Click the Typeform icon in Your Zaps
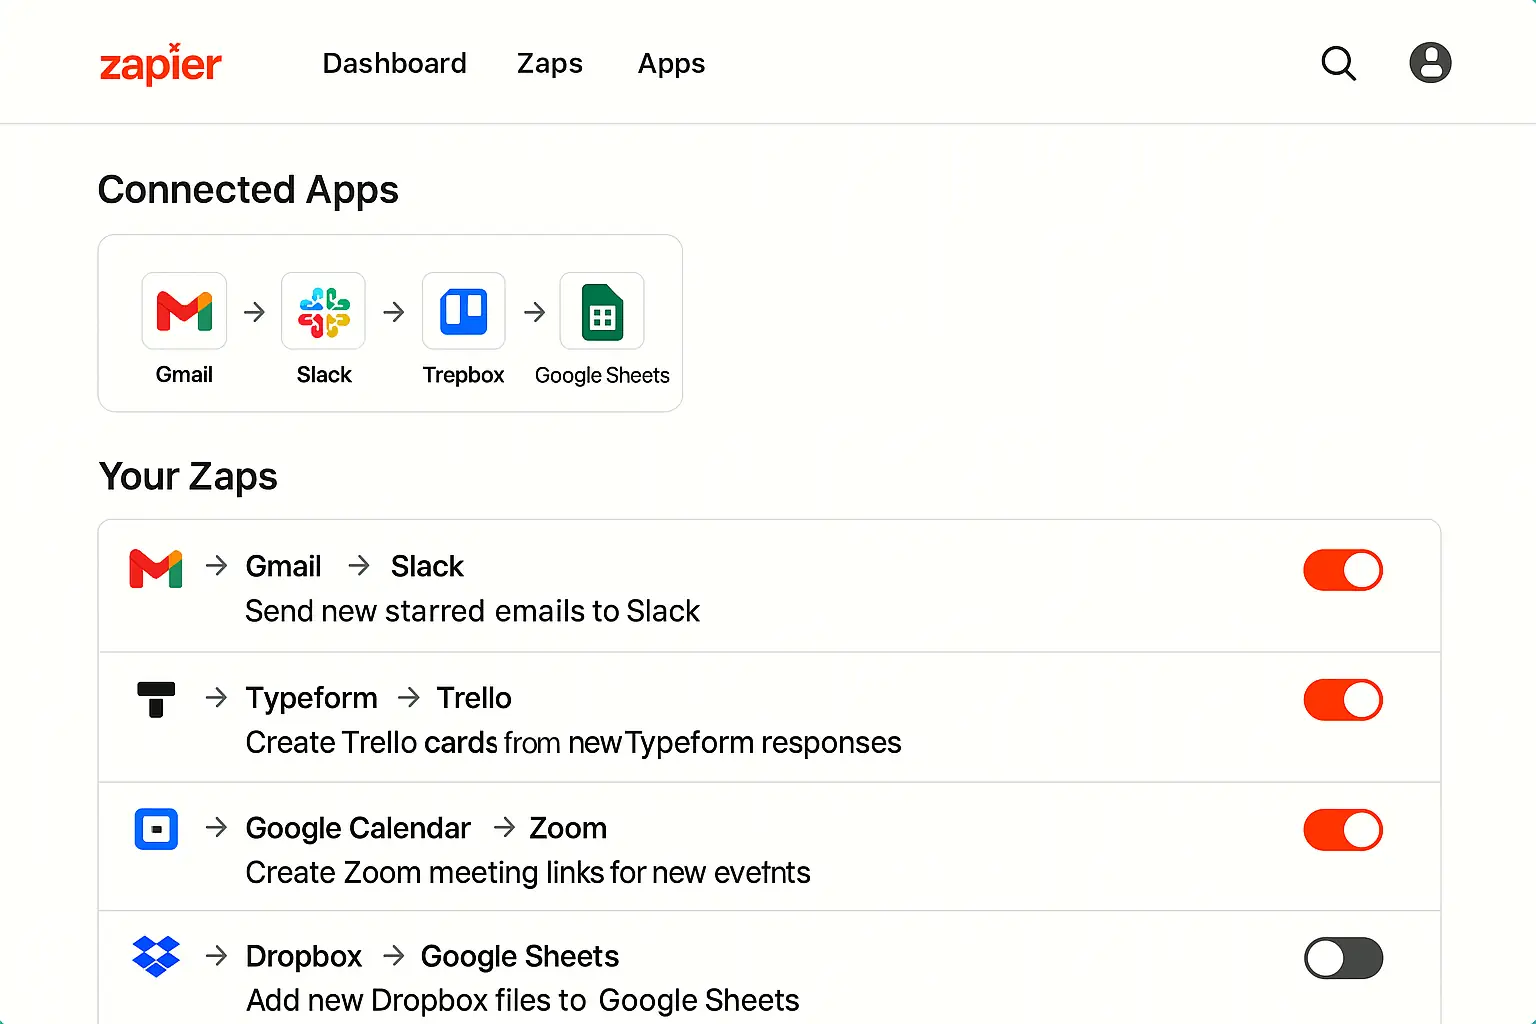This screenshot has height=1024, width=1536. coord(156,699)
